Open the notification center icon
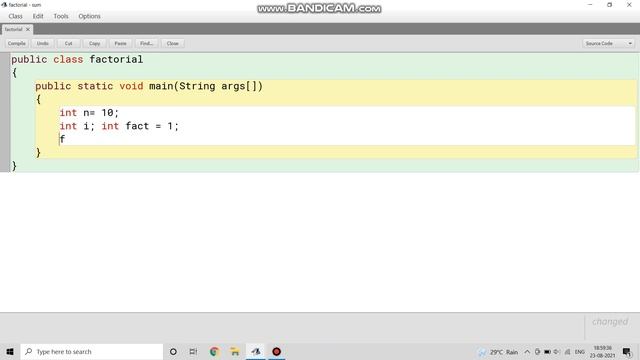The width and height of the screenshot is (640, 360). [627, 352]
